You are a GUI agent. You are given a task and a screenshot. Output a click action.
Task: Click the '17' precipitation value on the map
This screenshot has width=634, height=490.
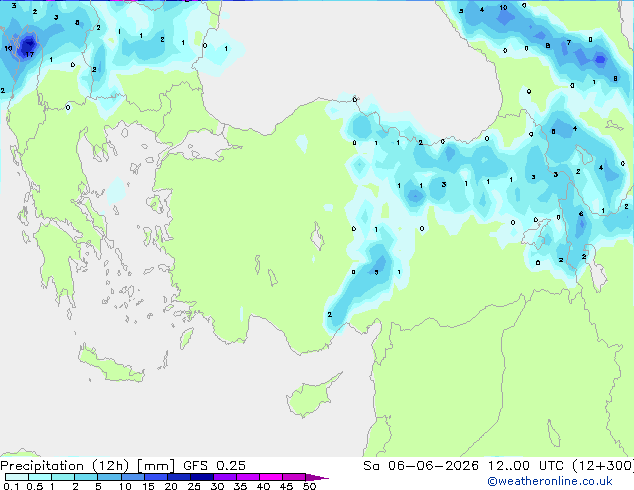[30, 54]
